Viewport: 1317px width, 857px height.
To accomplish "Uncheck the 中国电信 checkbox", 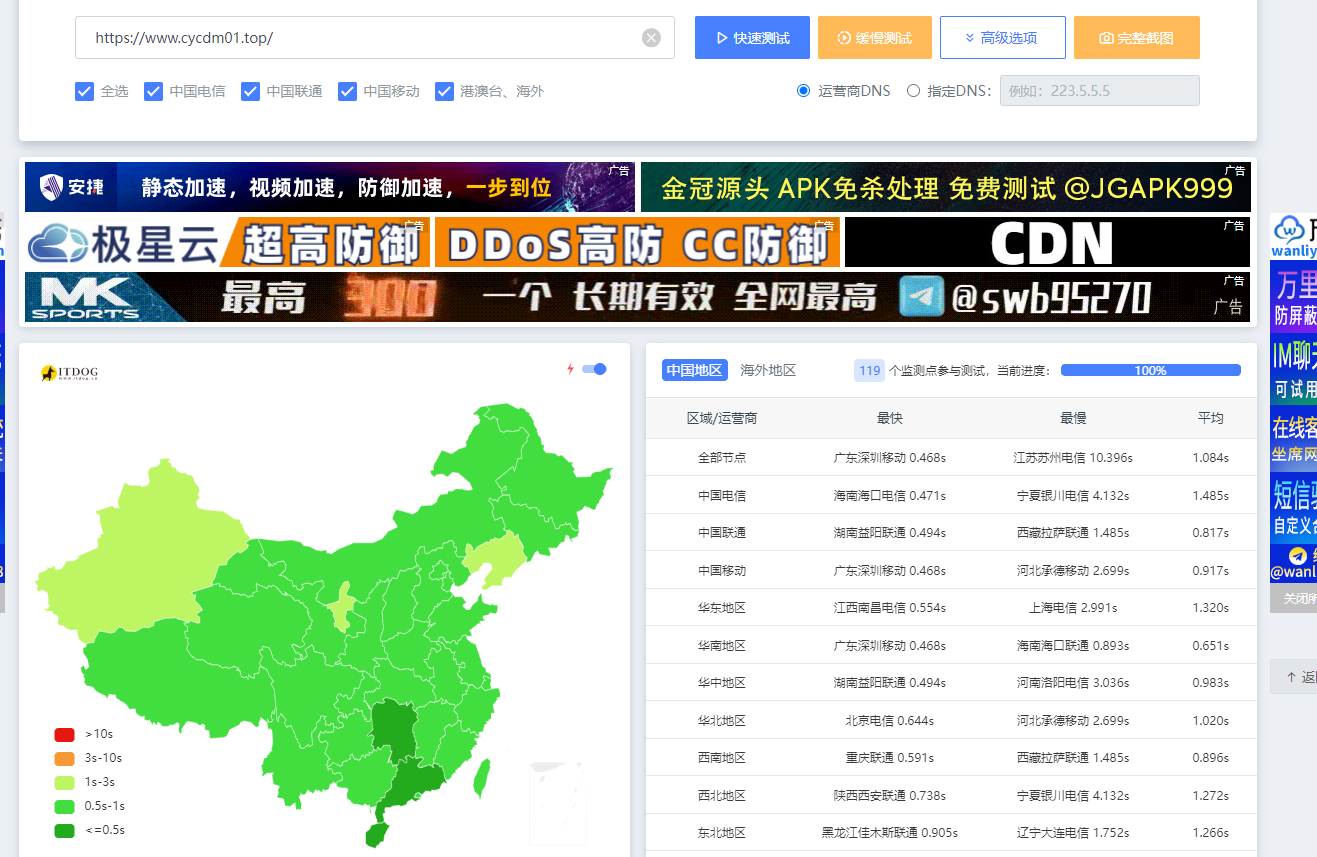I will [x=153, y=91].
